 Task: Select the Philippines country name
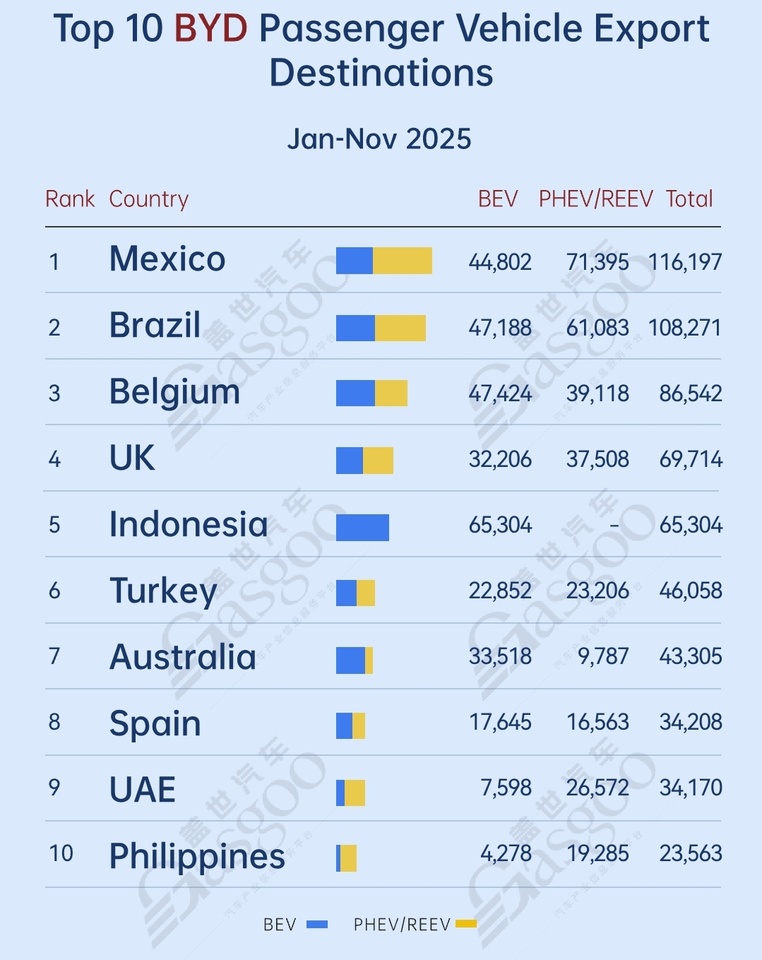pyautogui.click(x=197, y=856)
